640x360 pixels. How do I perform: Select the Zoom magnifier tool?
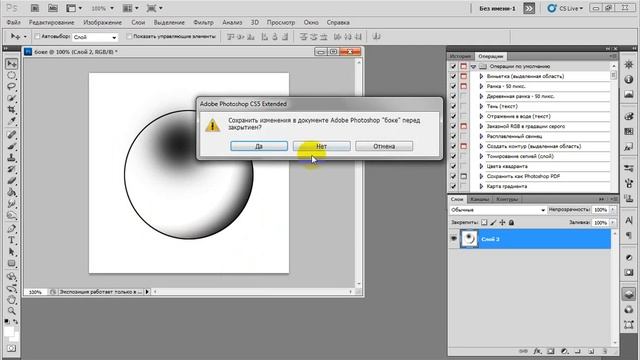point(11,311)
